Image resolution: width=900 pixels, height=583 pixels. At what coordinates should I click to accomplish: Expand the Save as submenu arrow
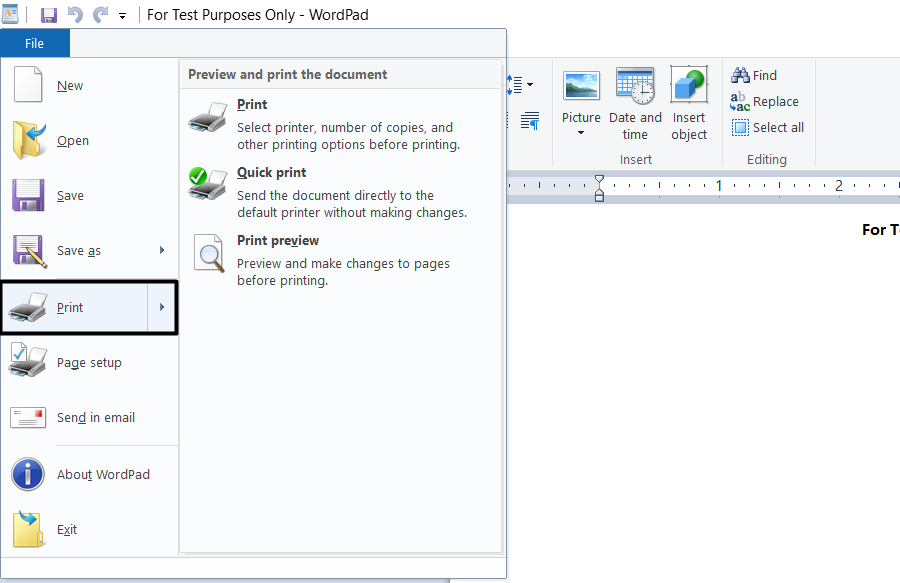tap(163, 251)
